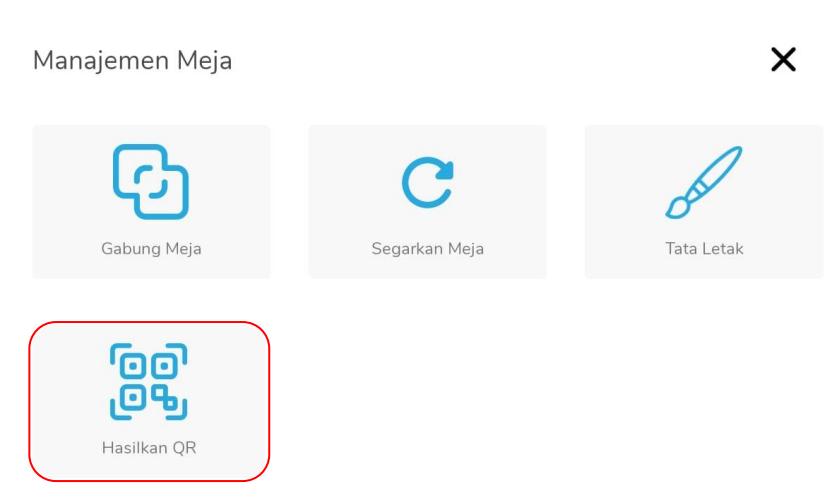Click the Tata Letak text label
Image resolution: width=832 pixels, height=498 pixels.
point(704,249)
